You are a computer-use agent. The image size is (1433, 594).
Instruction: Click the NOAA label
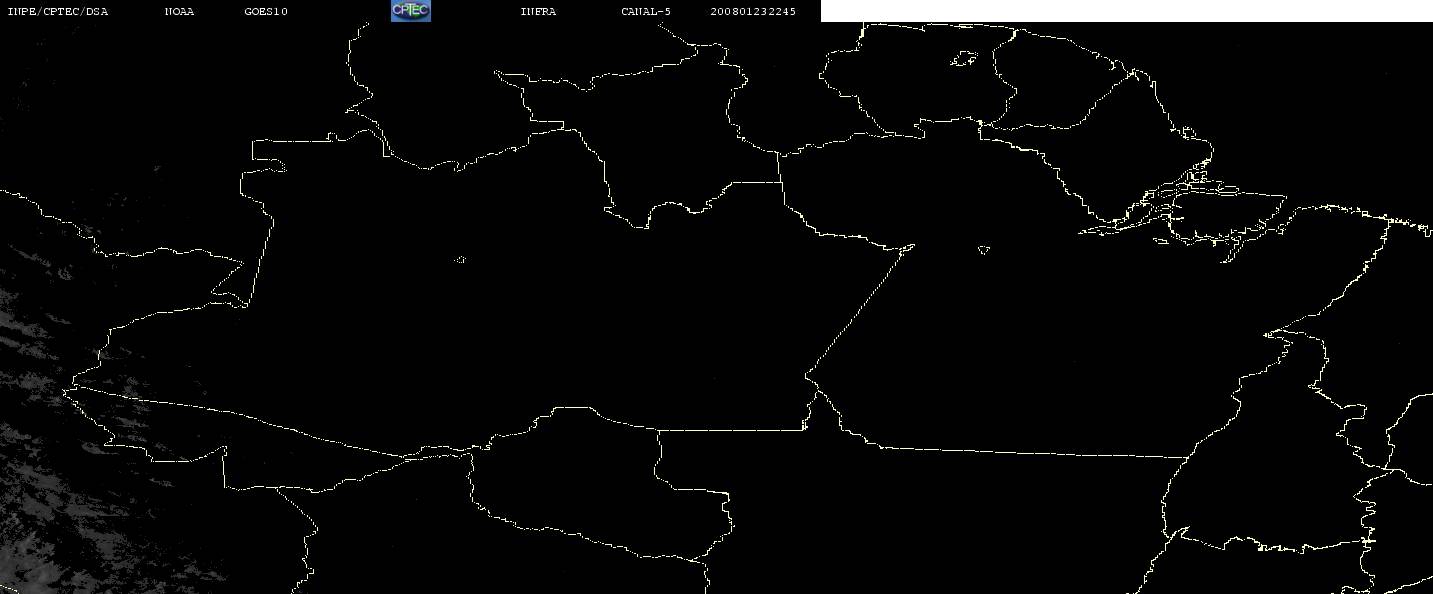[x=179, y=12]
